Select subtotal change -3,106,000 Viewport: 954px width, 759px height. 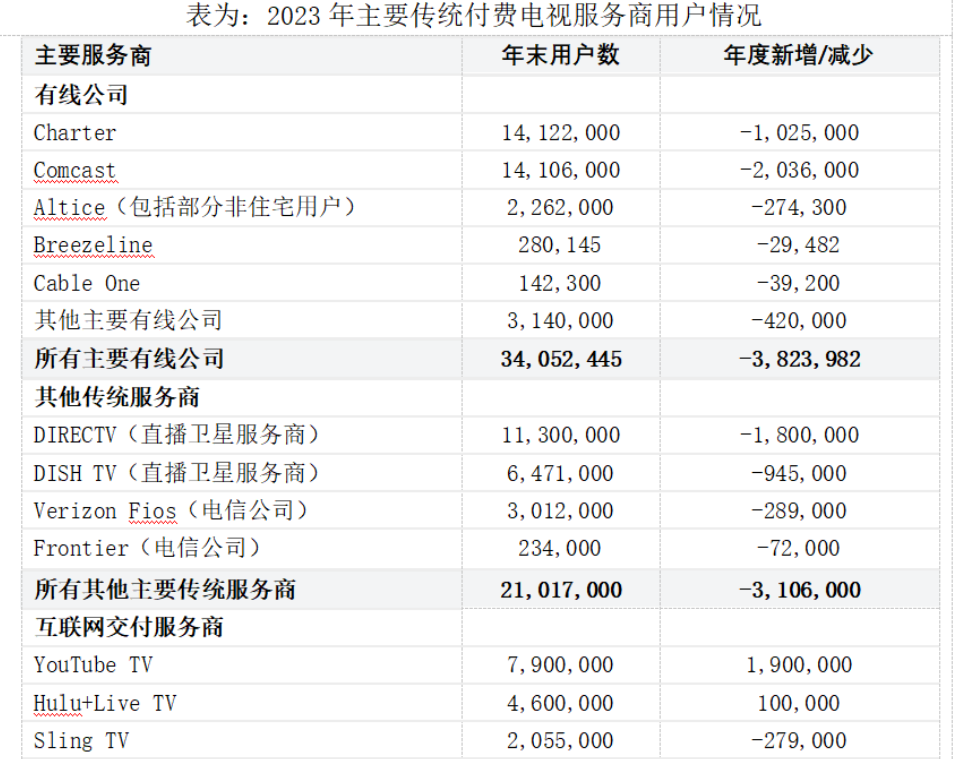point(799,590)
